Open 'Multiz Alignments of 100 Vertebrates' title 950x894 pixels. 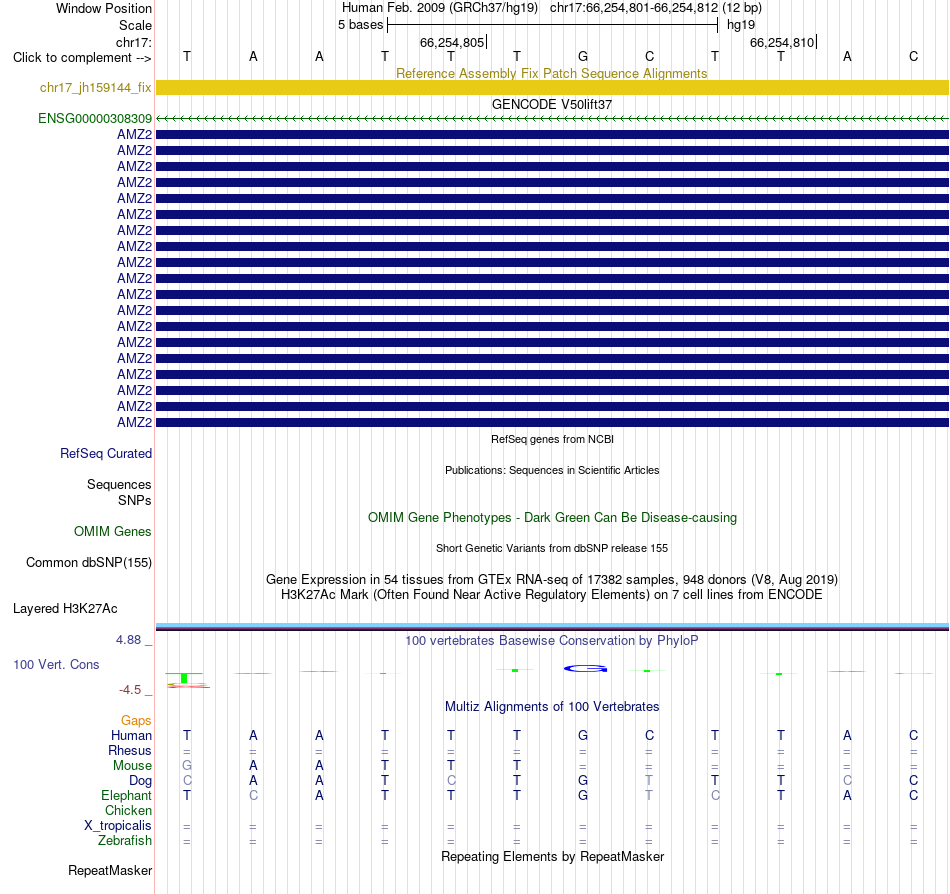pyautogui.click(x=552, y=706)
